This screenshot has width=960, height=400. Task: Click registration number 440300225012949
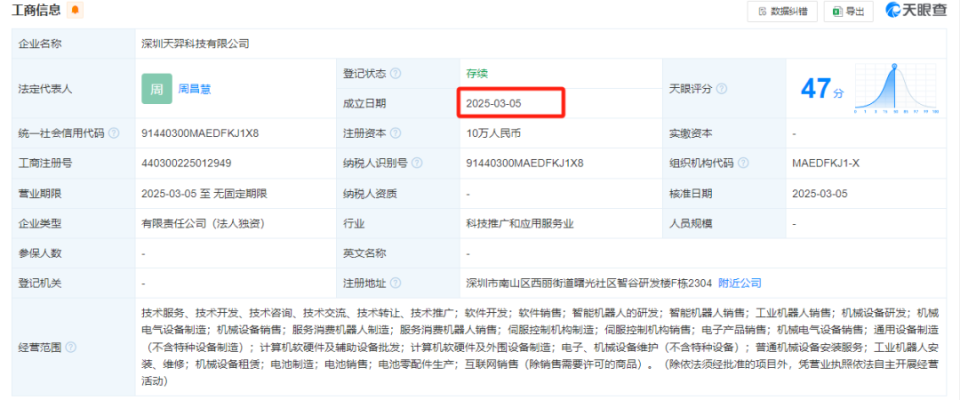click(186, 163)
